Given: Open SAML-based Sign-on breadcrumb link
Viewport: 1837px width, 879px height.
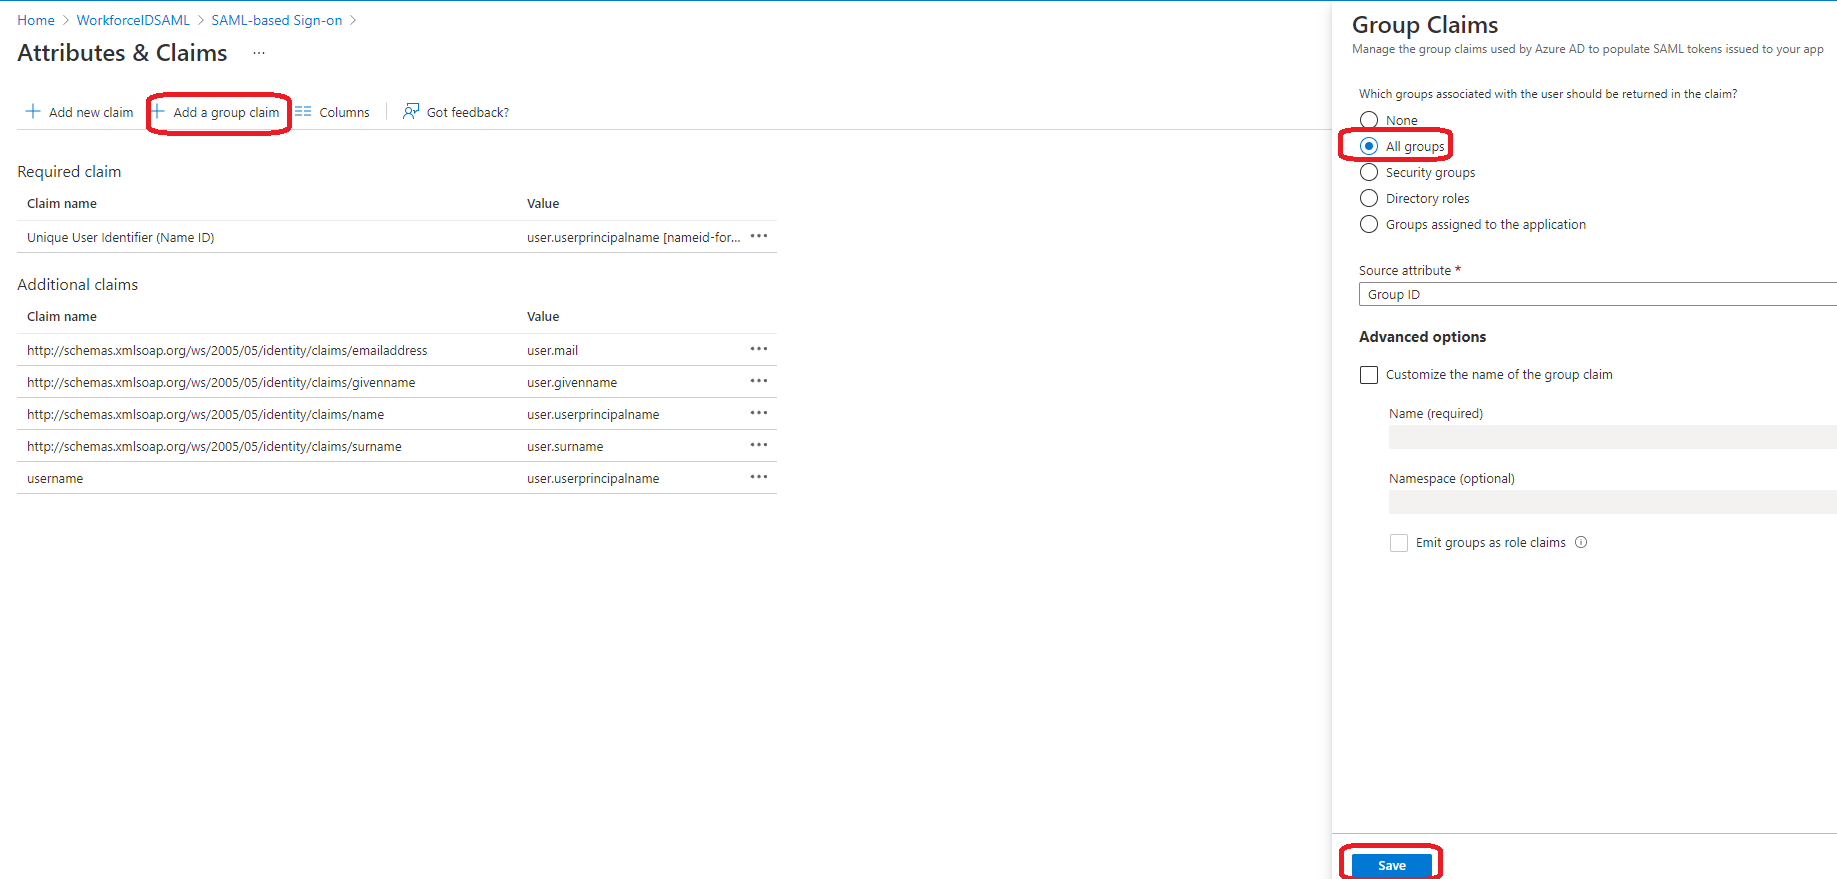Looking at the screenshot, I should [277, 20].
